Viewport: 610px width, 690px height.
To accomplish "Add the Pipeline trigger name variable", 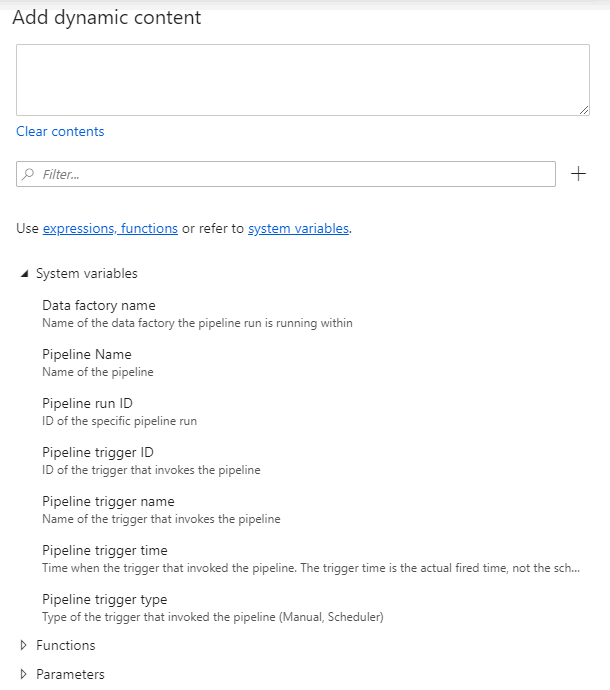I will 108,501.
